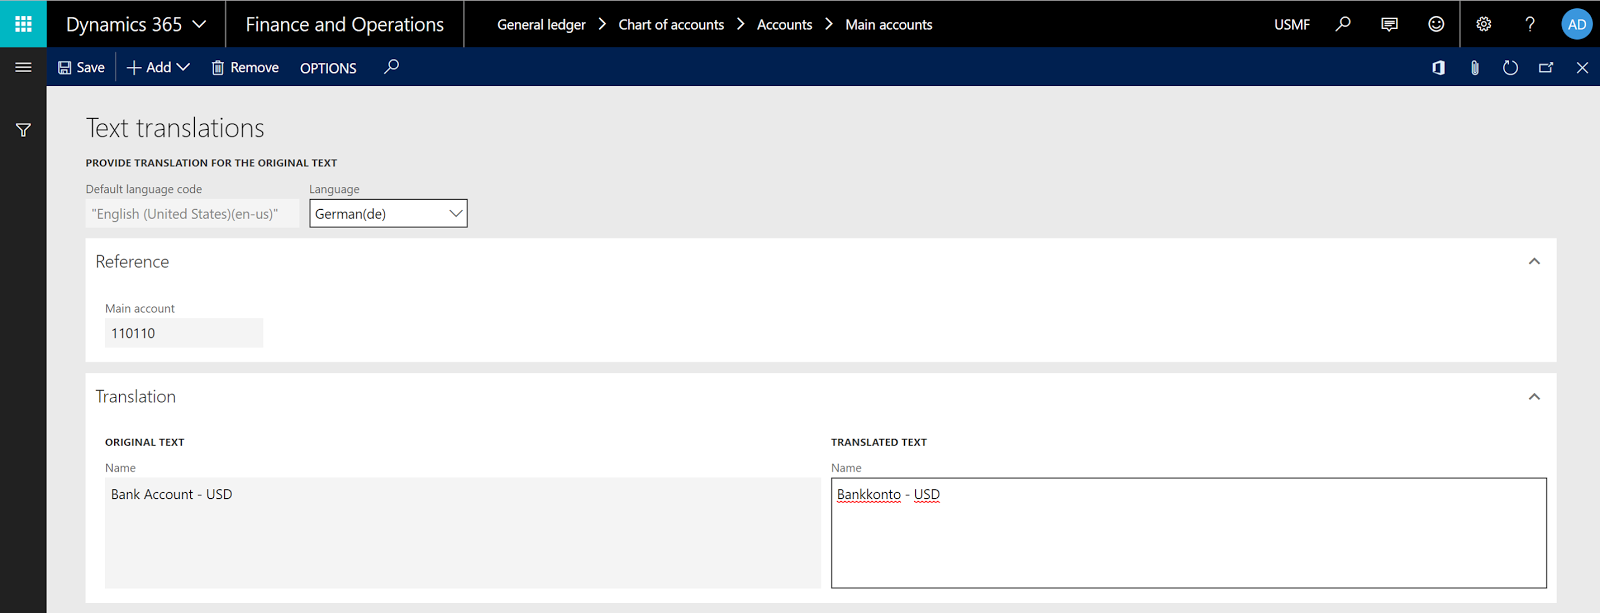Show the filter pane
The height and width of the screenshot is (613, 1600).
tap(23, 130)
